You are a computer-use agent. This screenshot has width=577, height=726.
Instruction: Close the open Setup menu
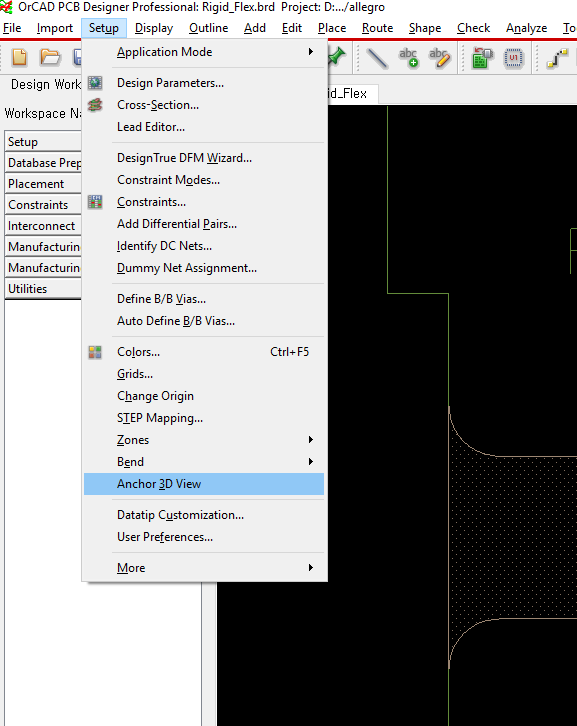tap(104, 28)
